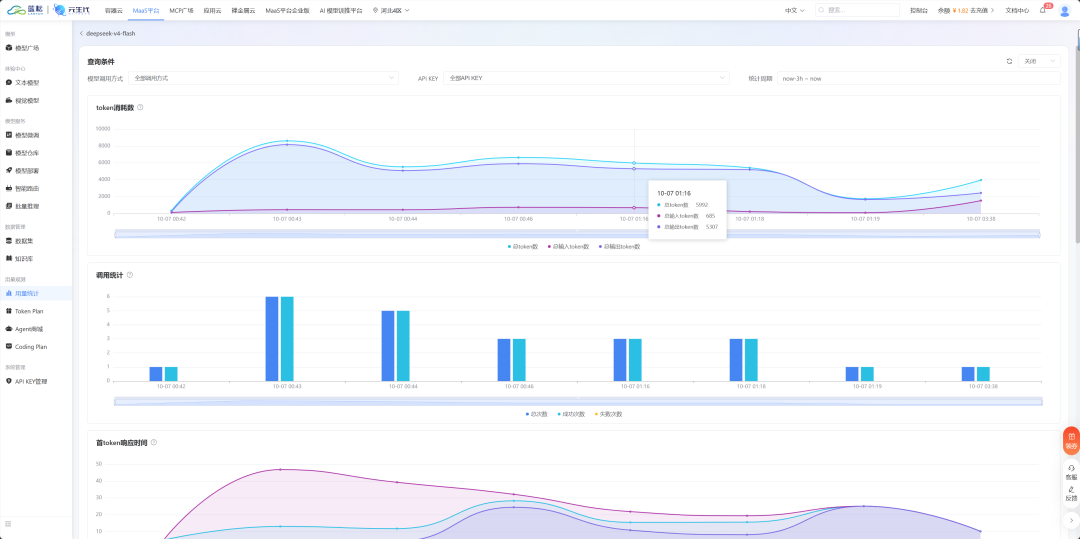Viewport: 1080px width, 539px height.
Task: Open the 关闭 auto-refresh dropdown
Action: point(1039,61)
